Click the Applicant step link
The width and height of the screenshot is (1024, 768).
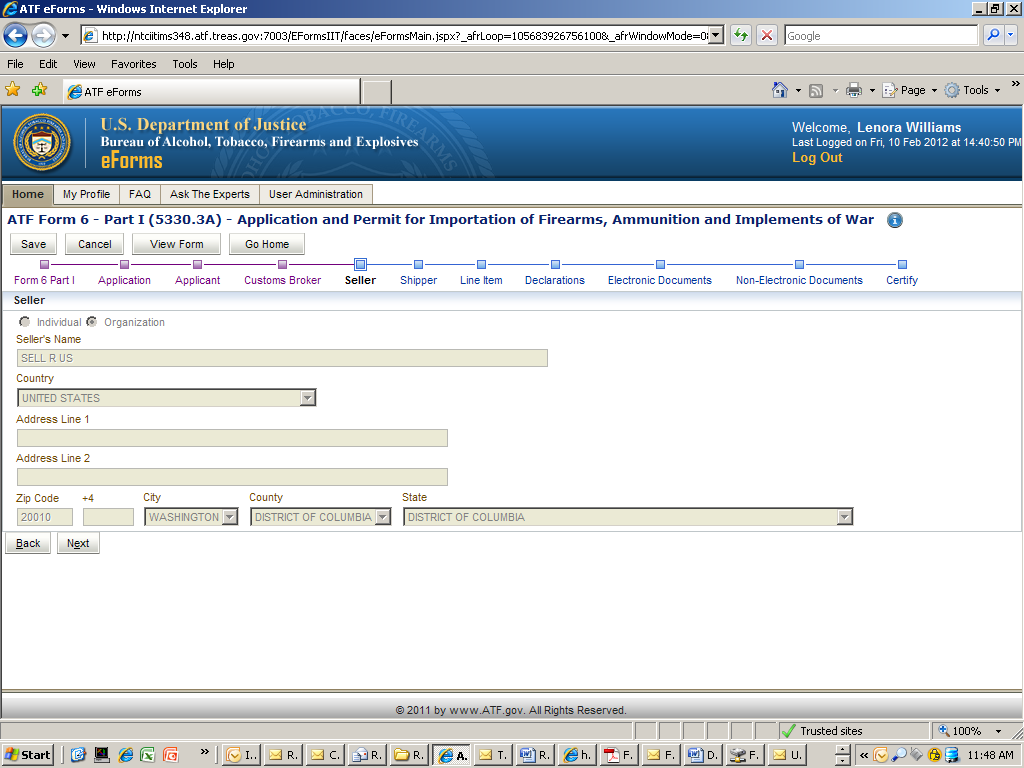(x=197, y=280)
